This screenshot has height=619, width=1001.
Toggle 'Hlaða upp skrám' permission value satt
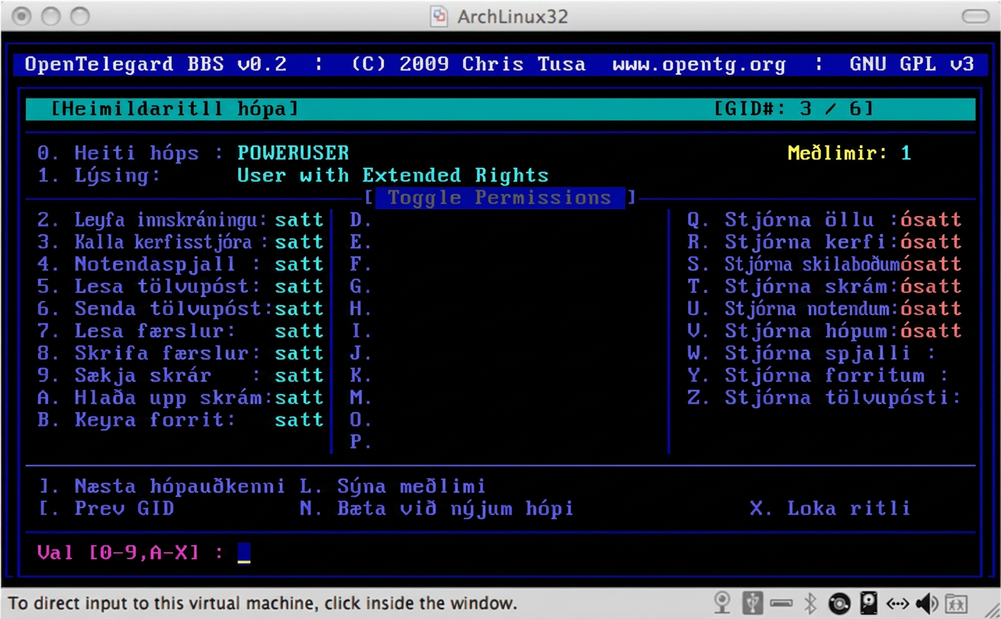coord(299,398)
